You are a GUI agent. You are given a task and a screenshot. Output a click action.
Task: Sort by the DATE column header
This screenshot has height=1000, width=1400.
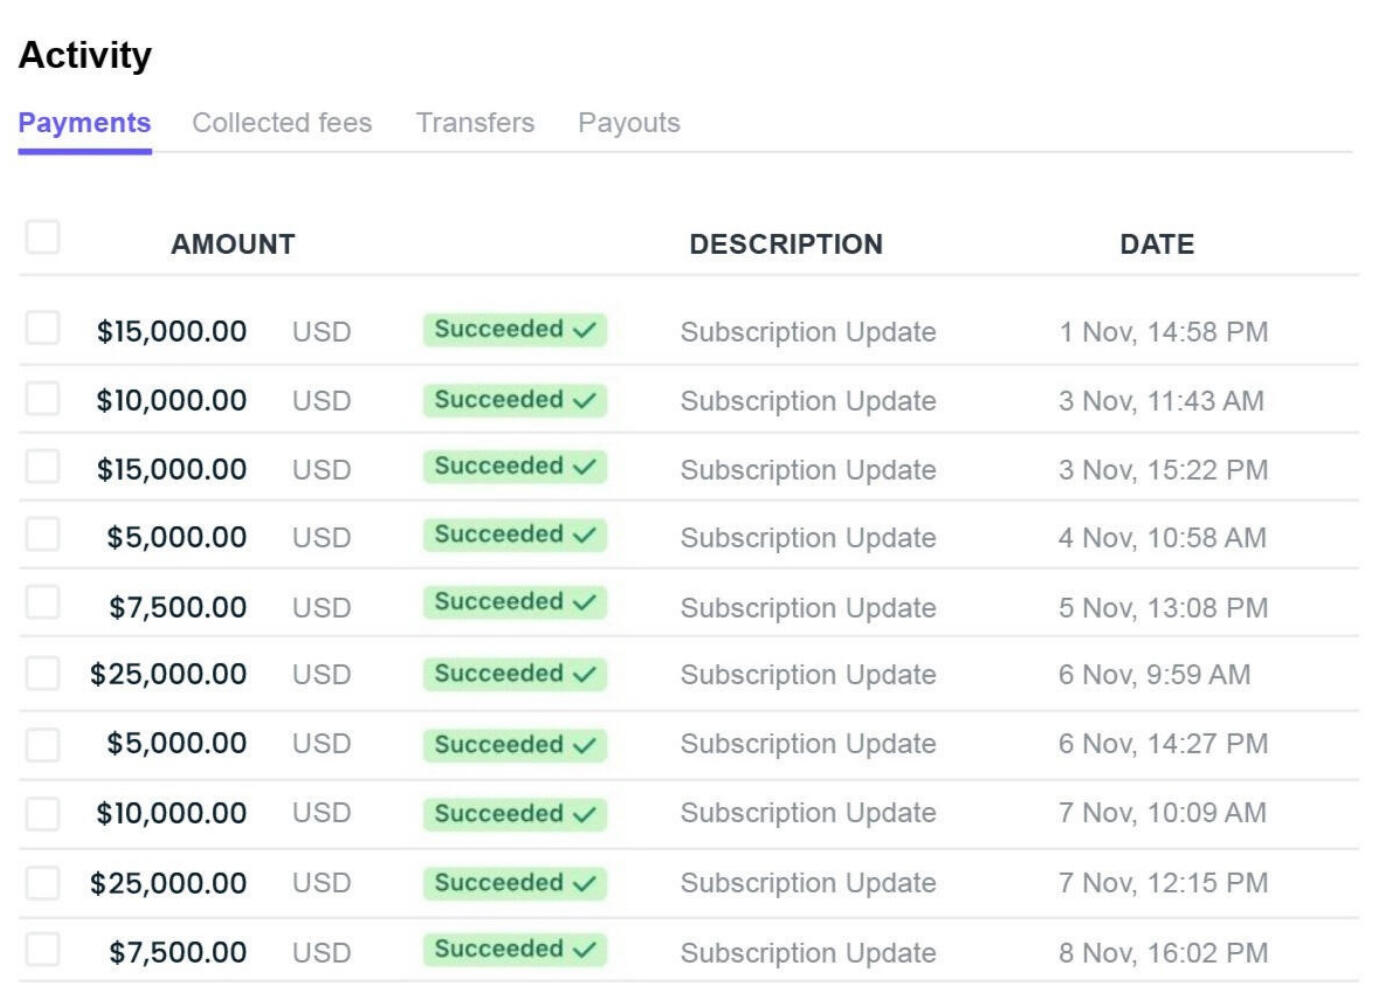pyautogui.click(x=1157, y=244)
